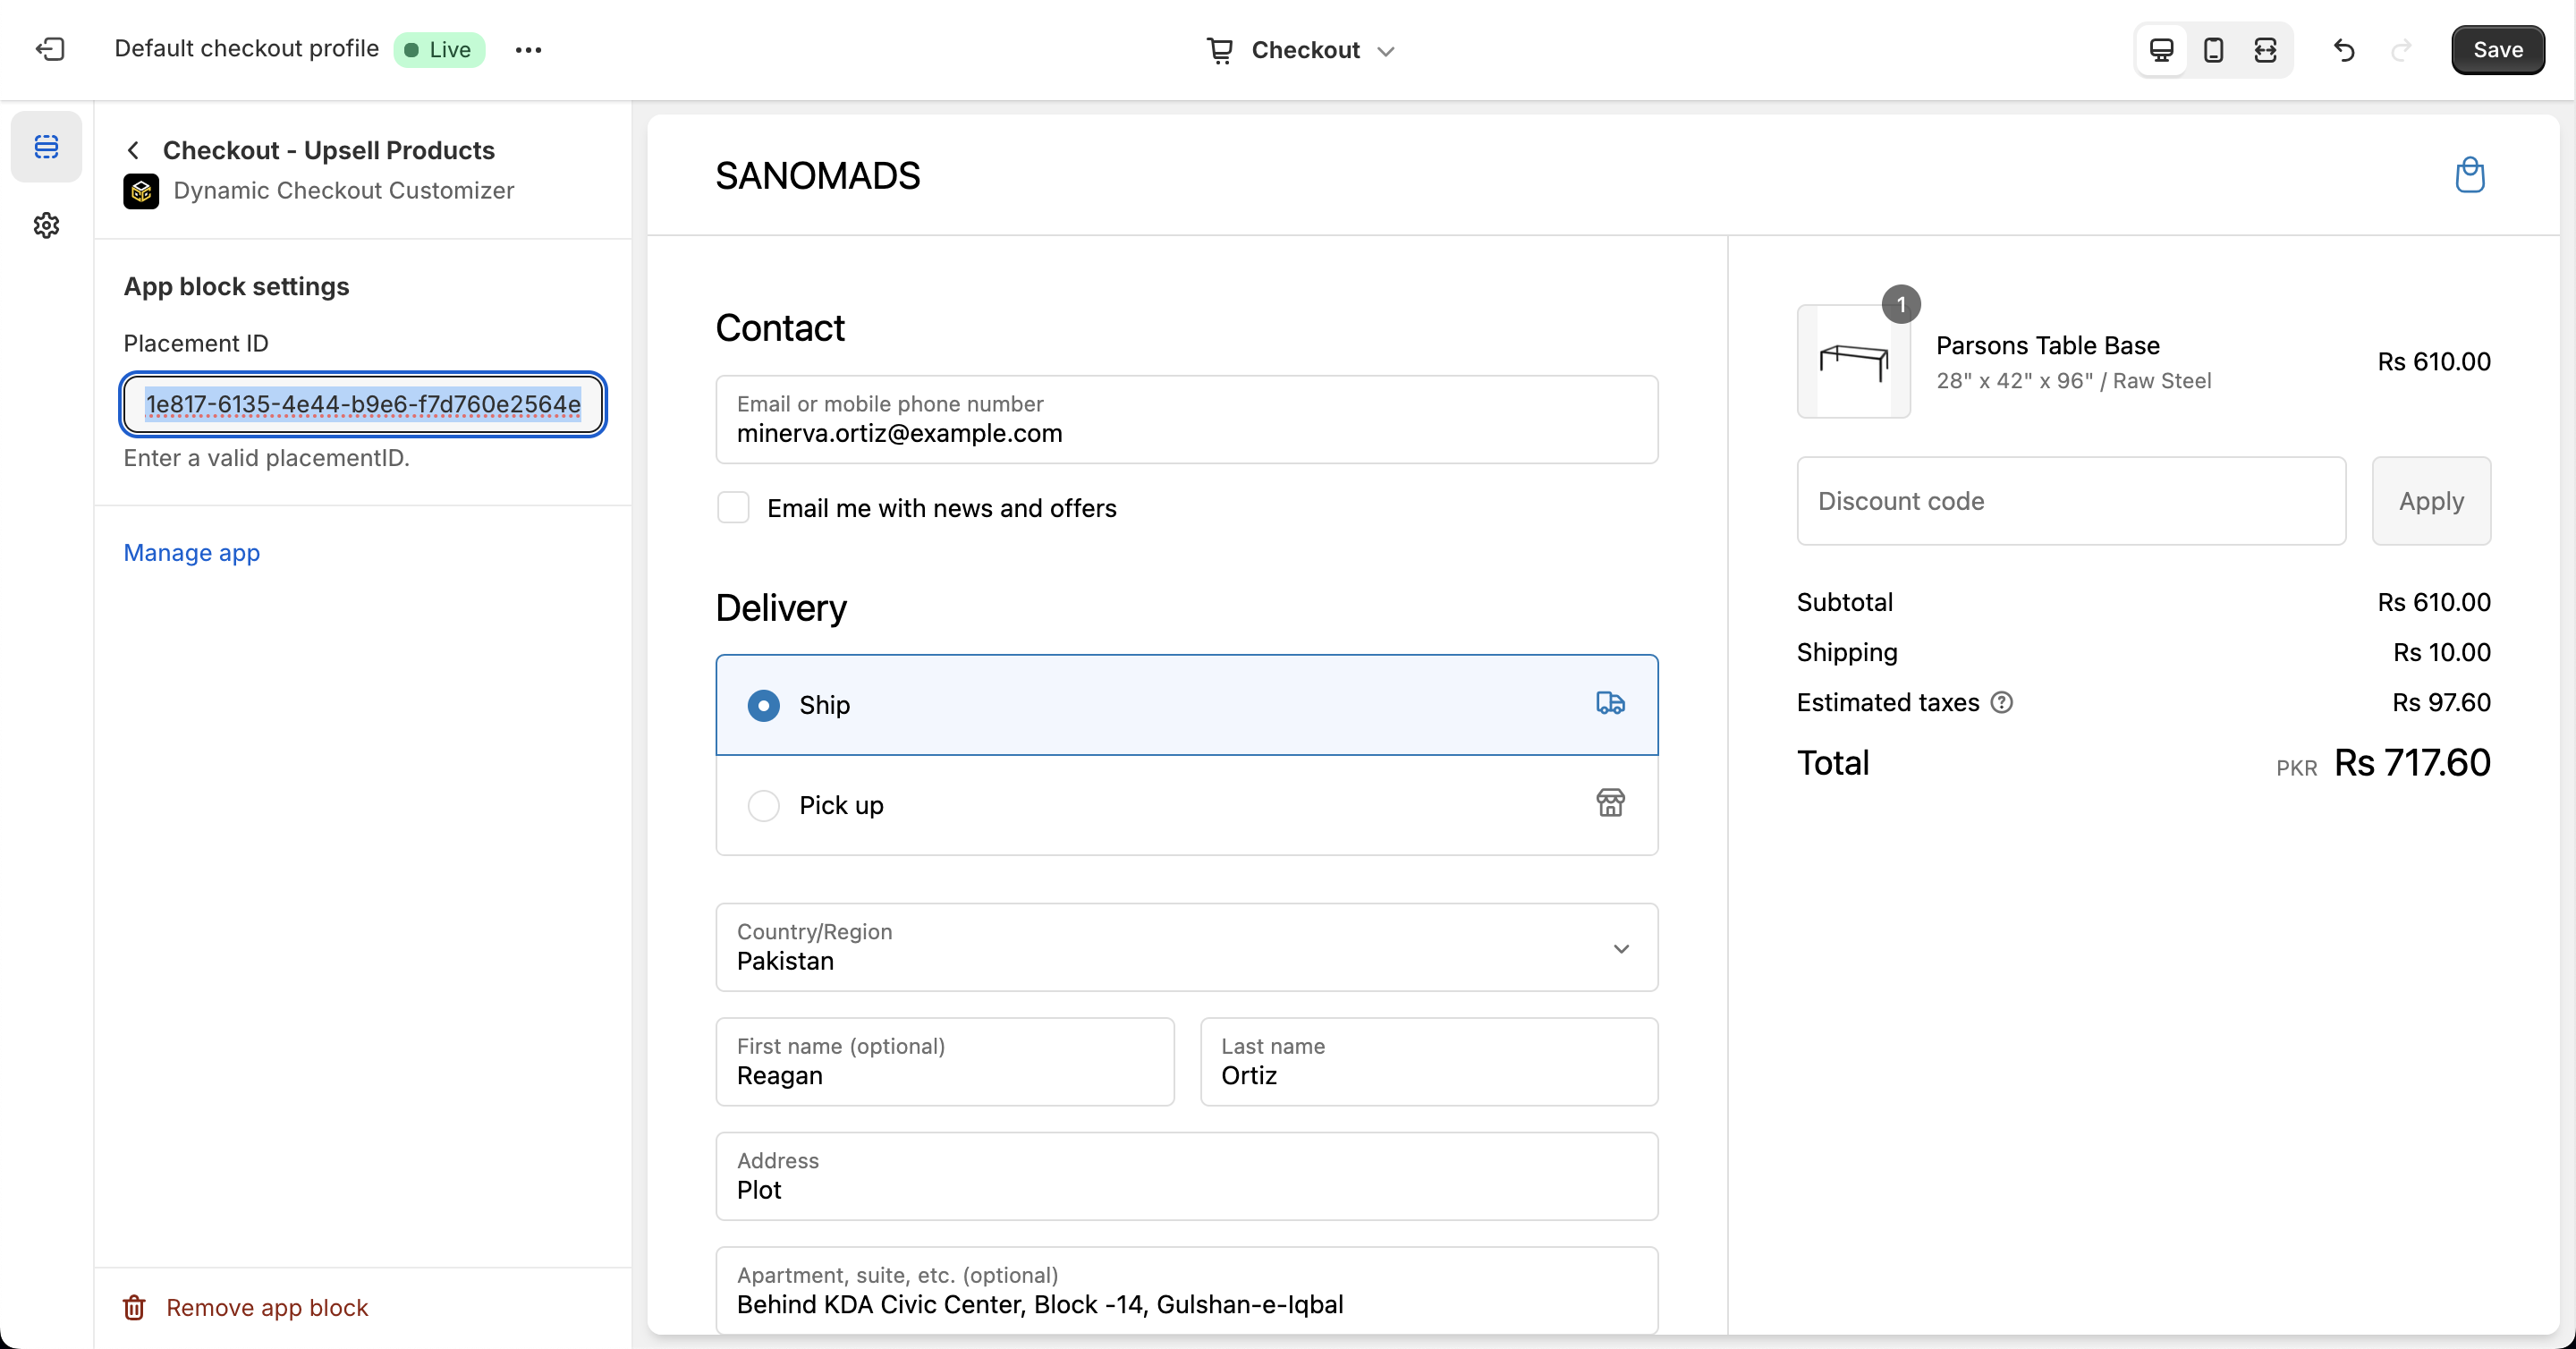
Task: Click the Contact section heading
Action: 780,328
